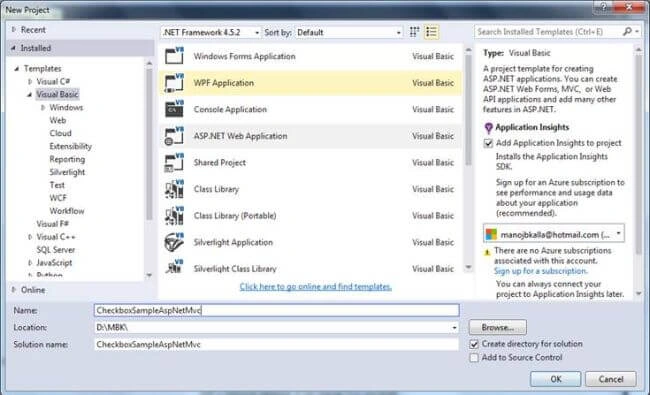This screenshot has width=650, height=395.
Task: Click the search magnifier icon
Action: pos(627,32)
